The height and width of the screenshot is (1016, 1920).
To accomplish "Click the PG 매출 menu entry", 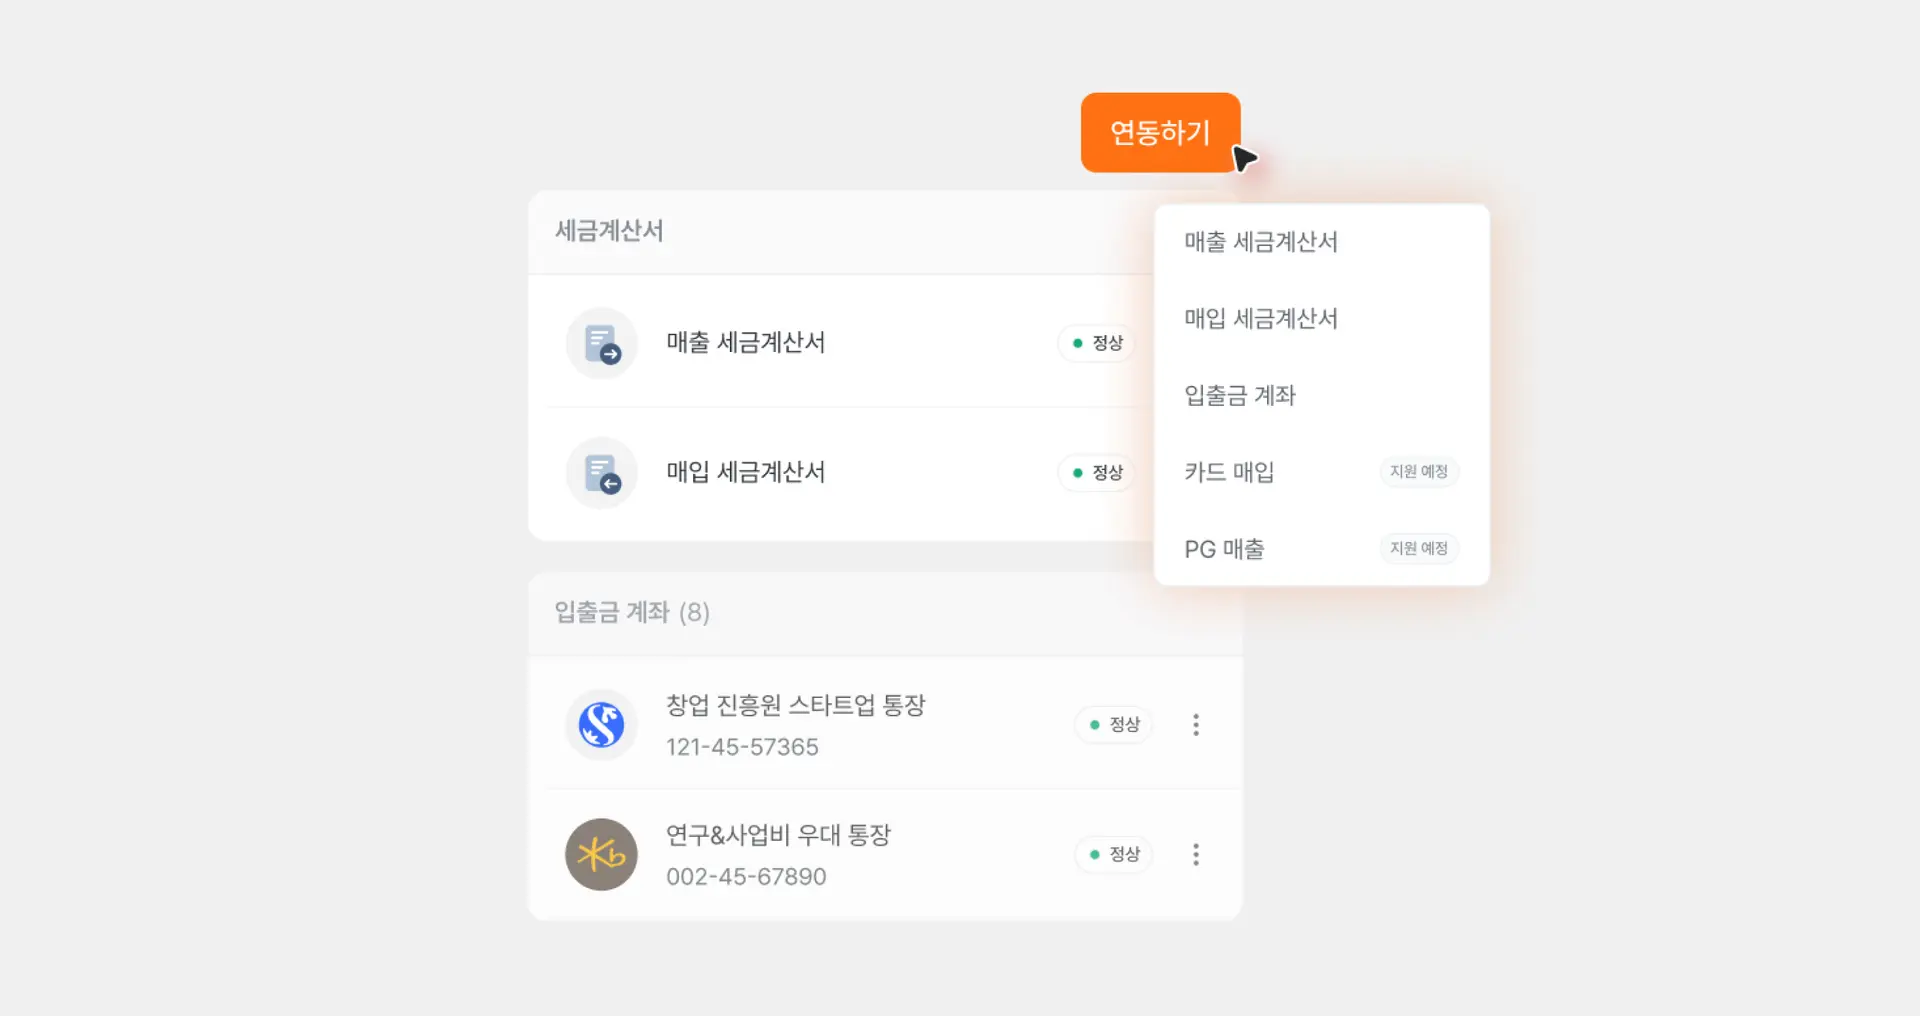I will point(1223,548).
